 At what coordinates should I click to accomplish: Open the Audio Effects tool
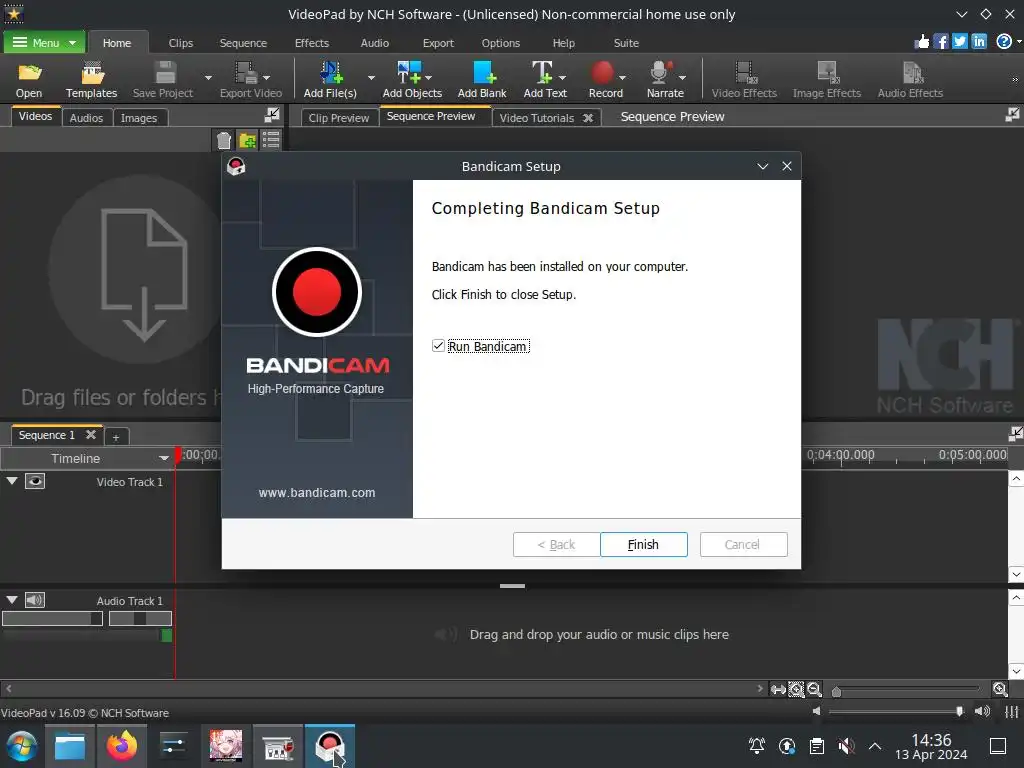coord(910,80)
